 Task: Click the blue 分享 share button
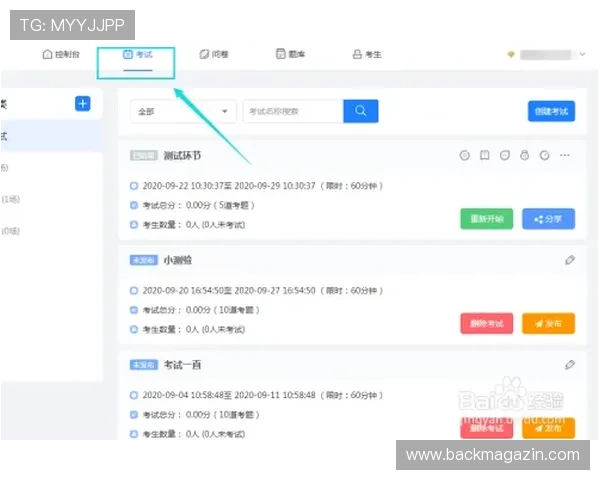point(548,219)
